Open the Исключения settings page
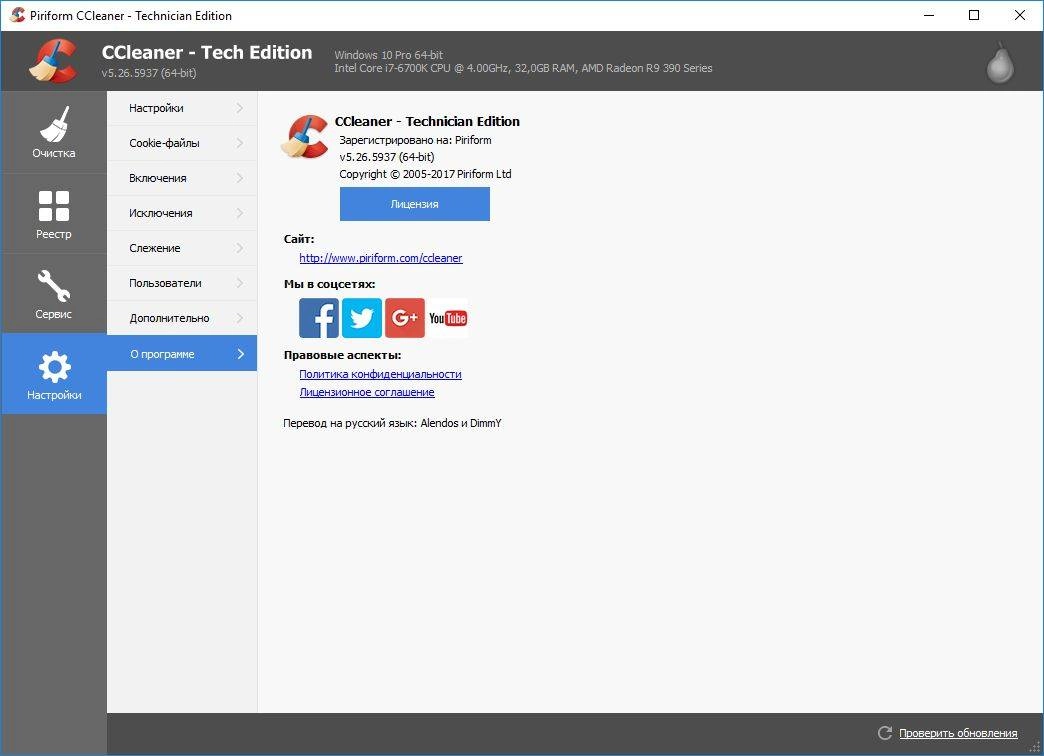 pos(182,213)
